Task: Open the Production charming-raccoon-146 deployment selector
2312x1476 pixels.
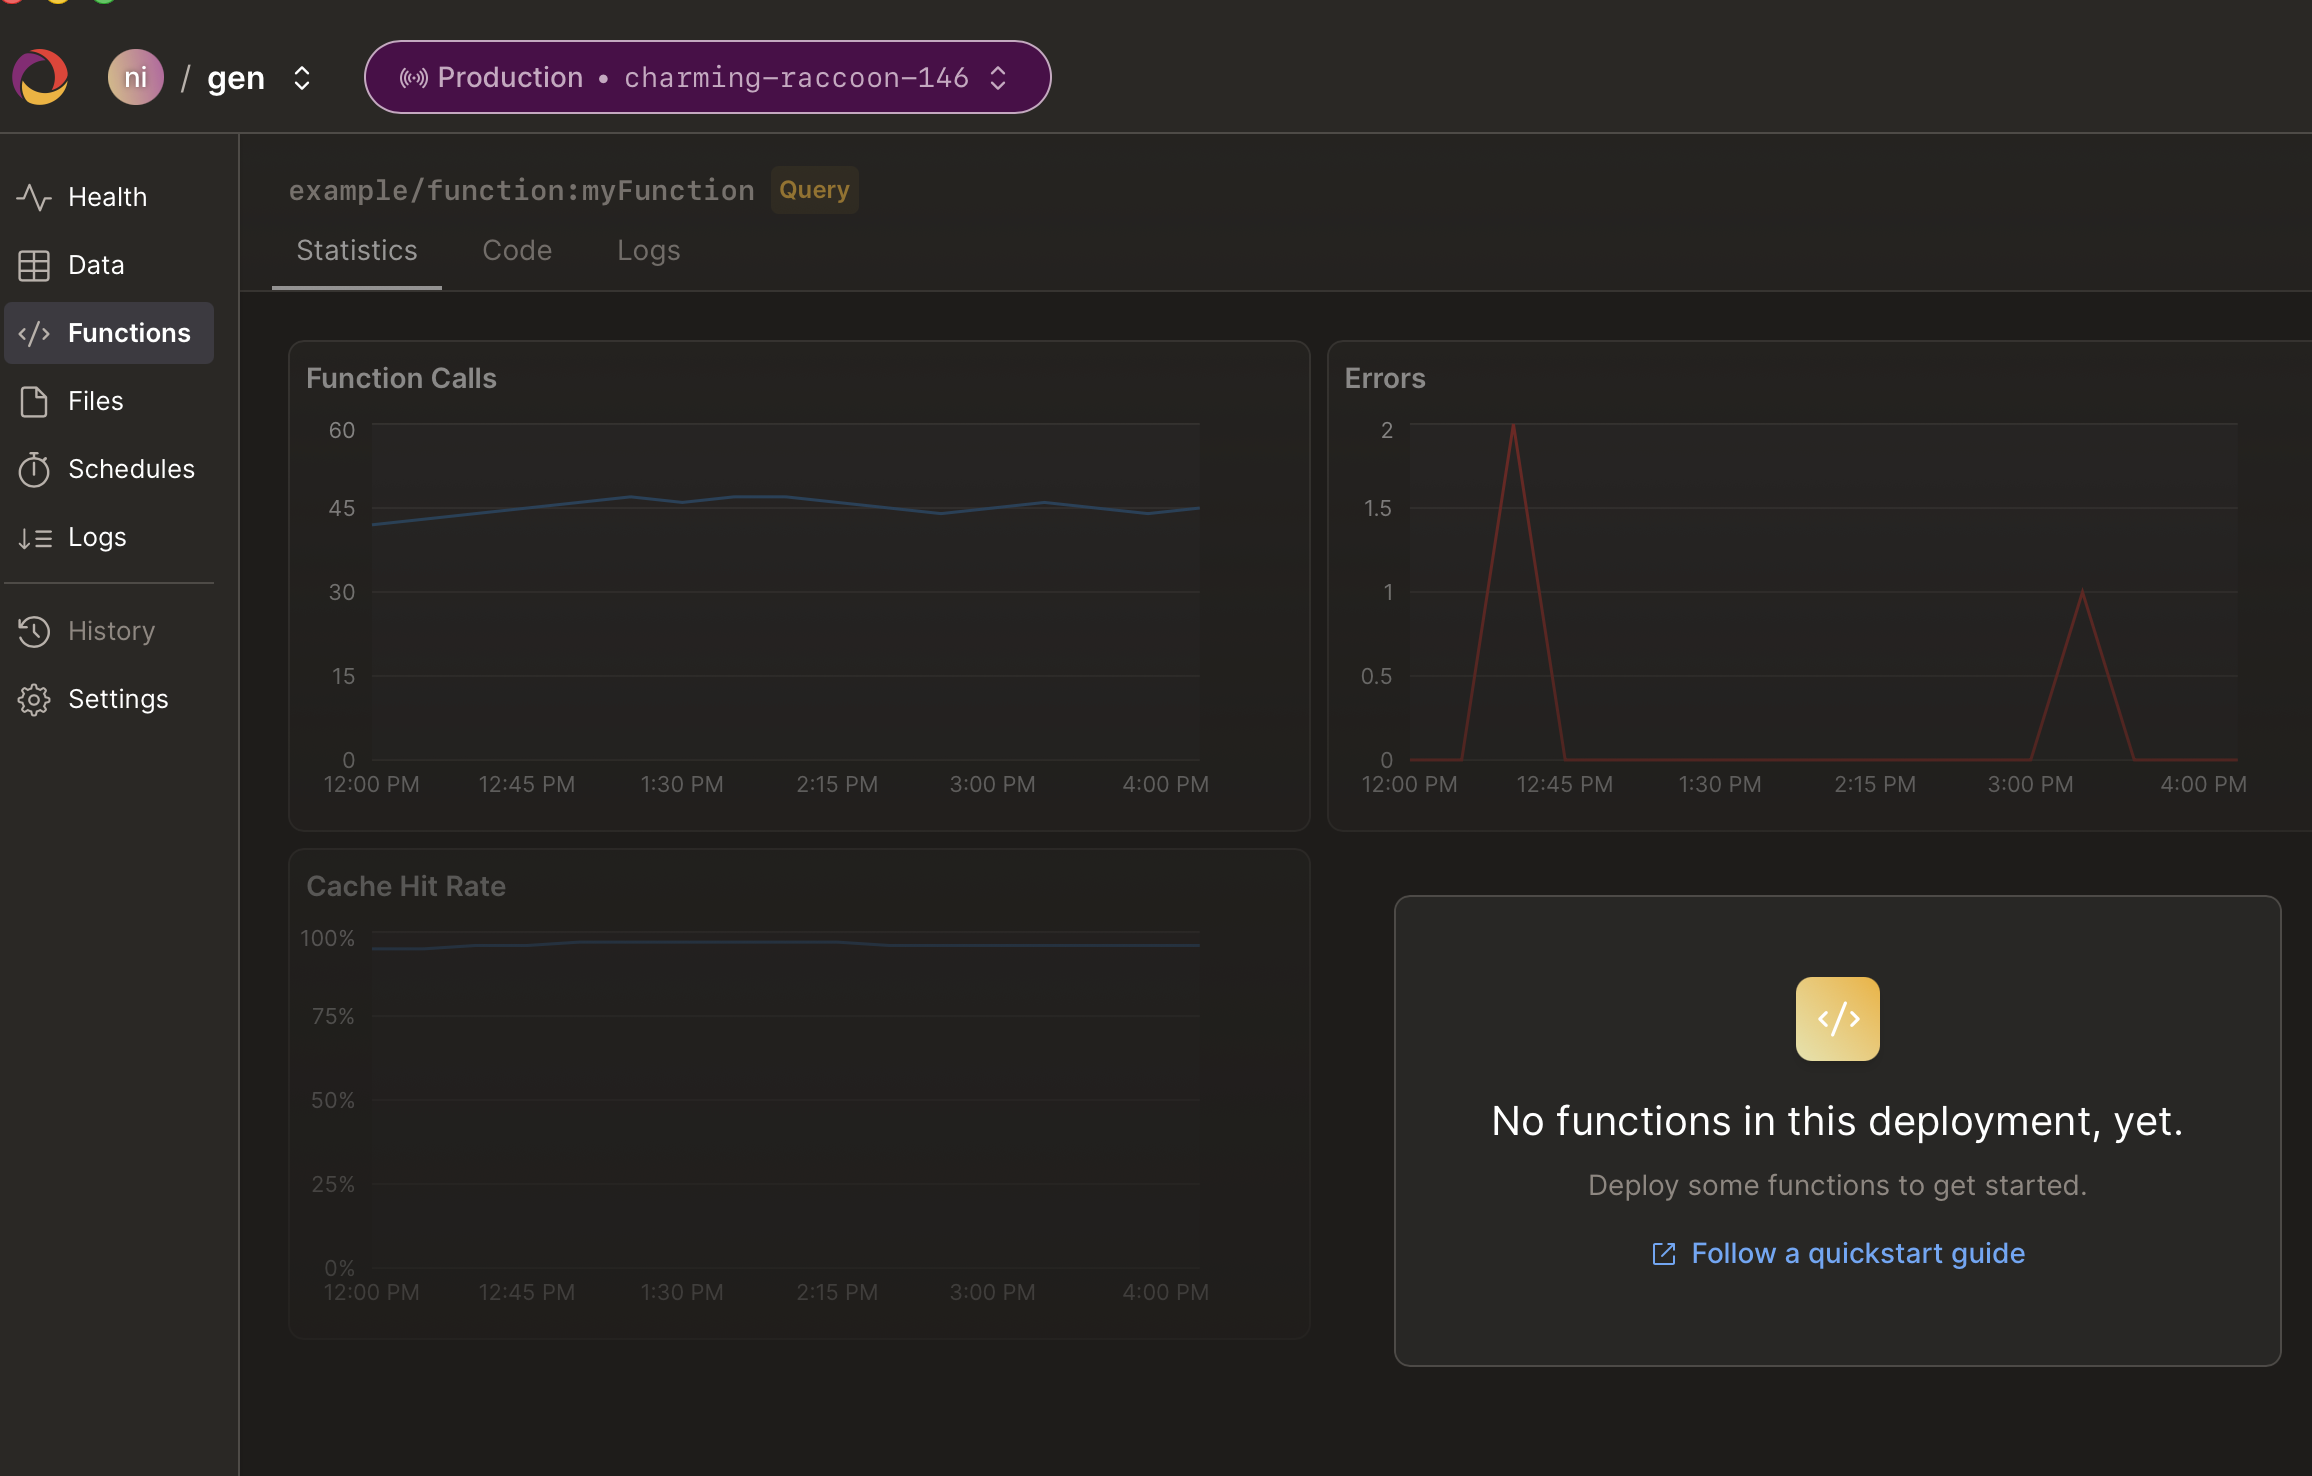Action: 707,77
